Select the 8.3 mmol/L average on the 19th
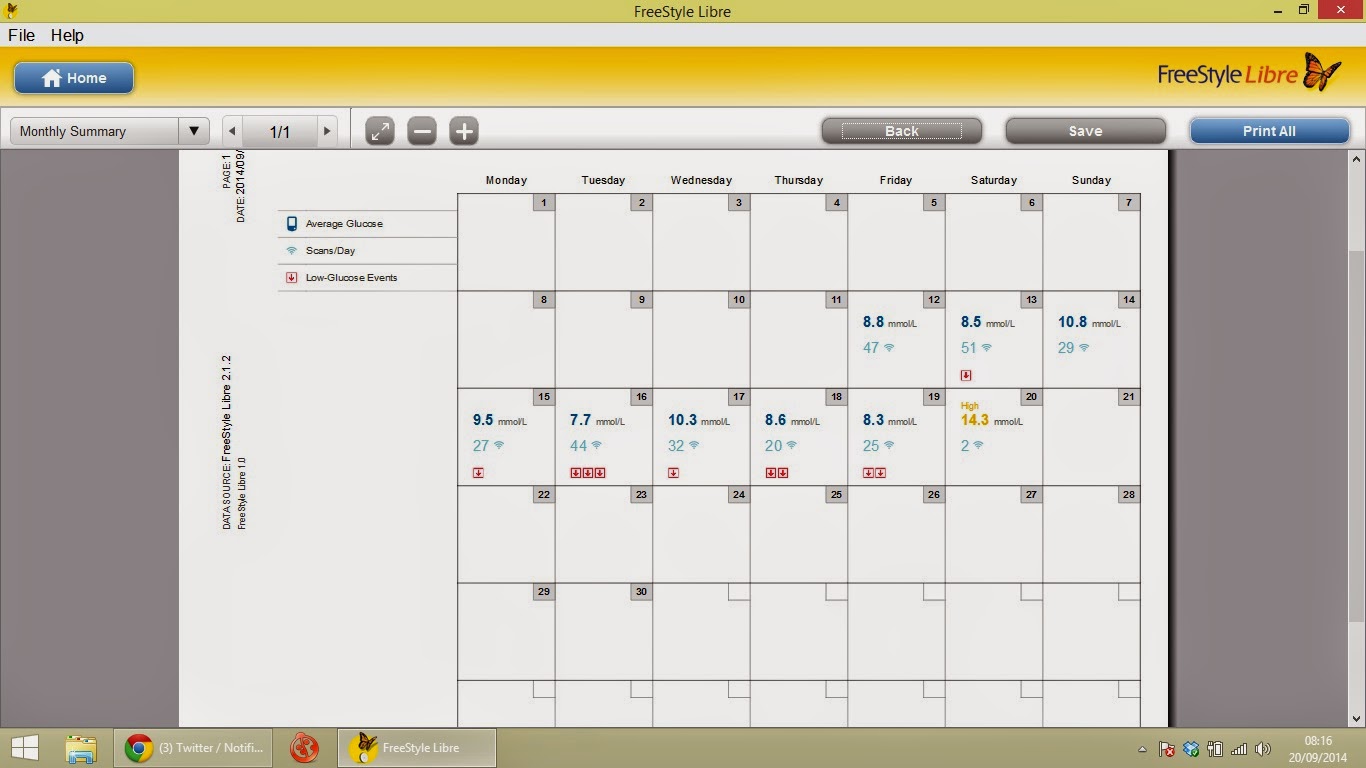The height and width of the screenshot is (768, 1366). [889, 421]
